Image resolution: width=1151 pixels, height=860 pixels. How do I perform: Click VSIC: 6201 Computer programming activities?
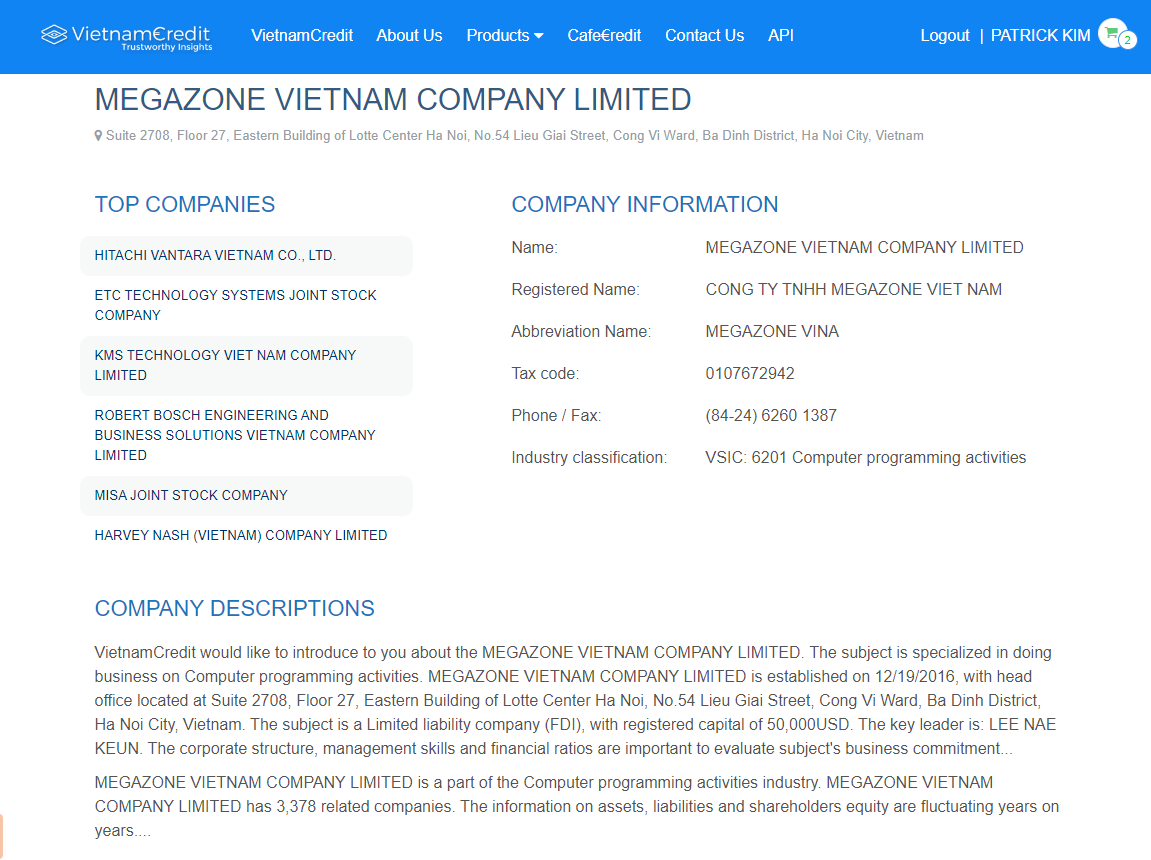pos(865,458)
